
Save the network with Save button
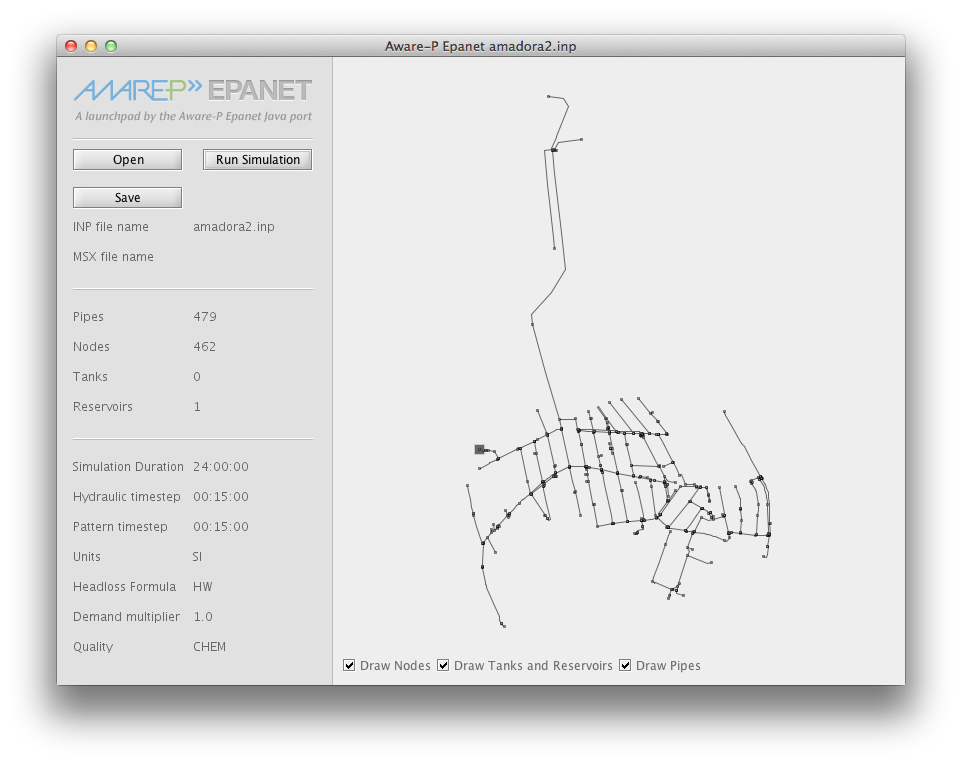point(128,198)
